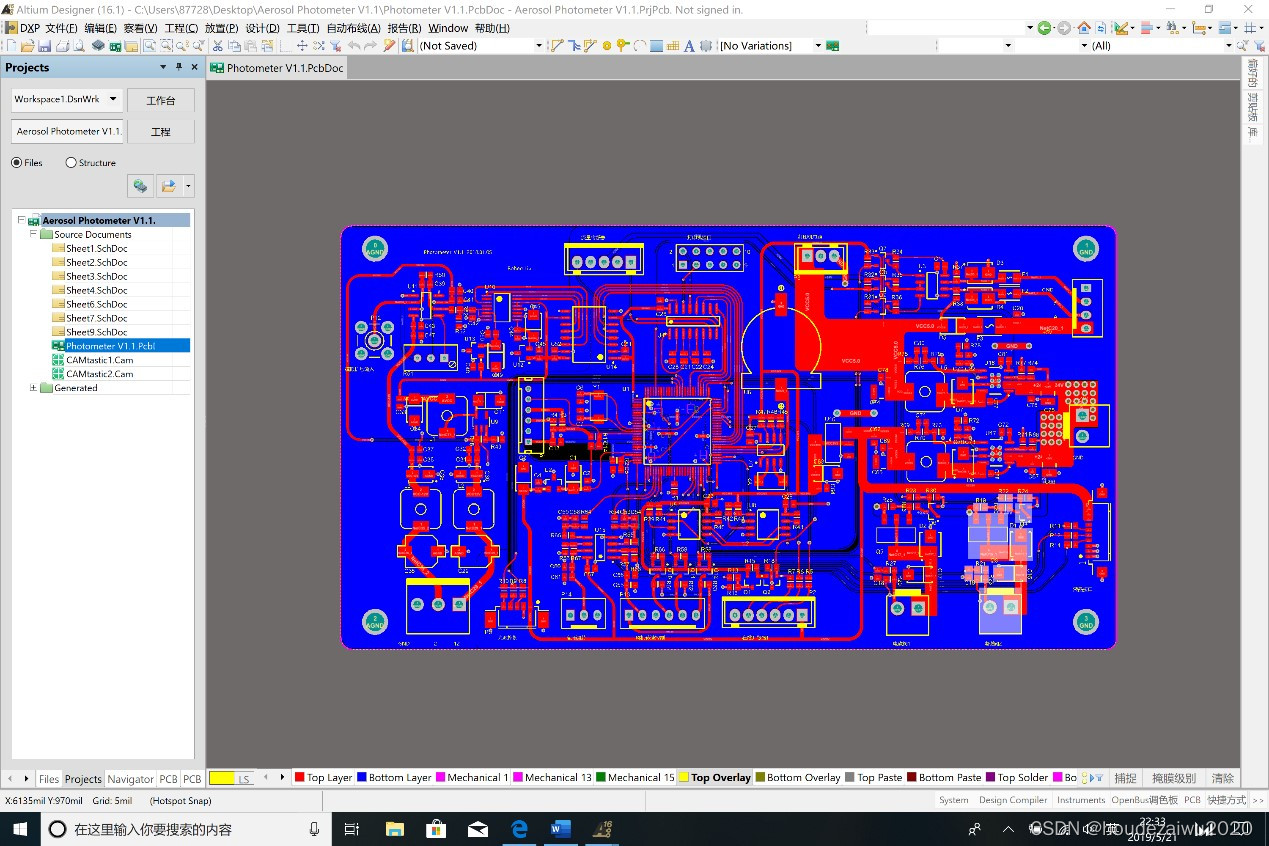Open the 工具(T) menu
This screenshot has width=1269, height=846.
(x=303, y=28)
